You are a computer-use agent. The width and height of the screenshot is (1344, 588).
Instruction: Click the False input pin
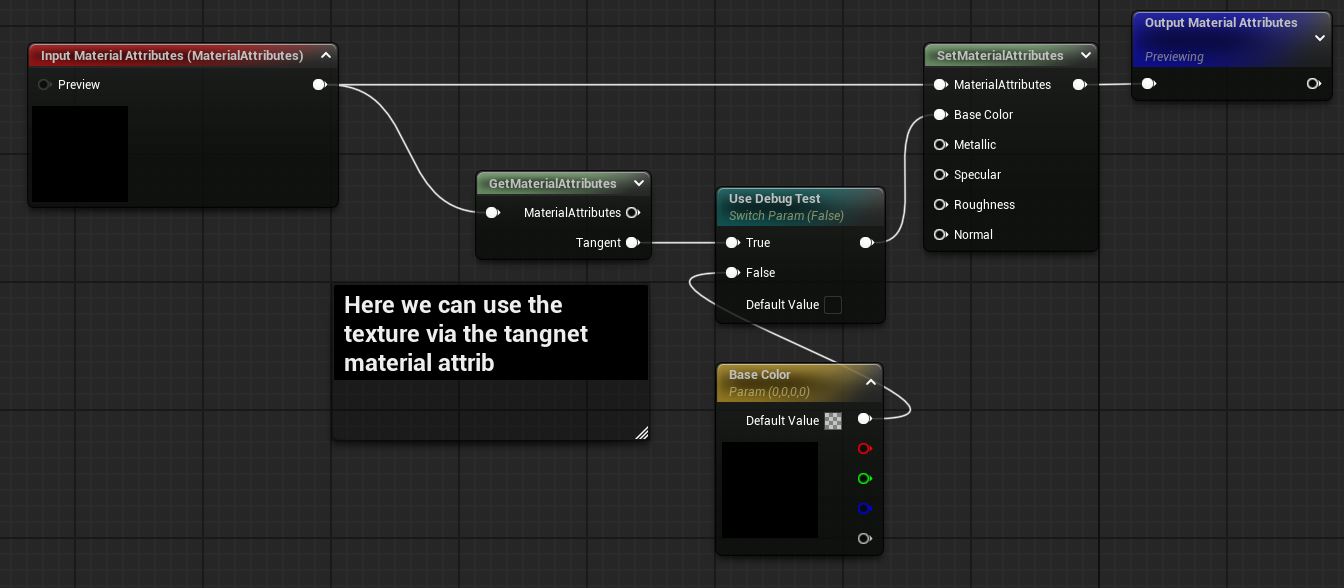(732, 273)
